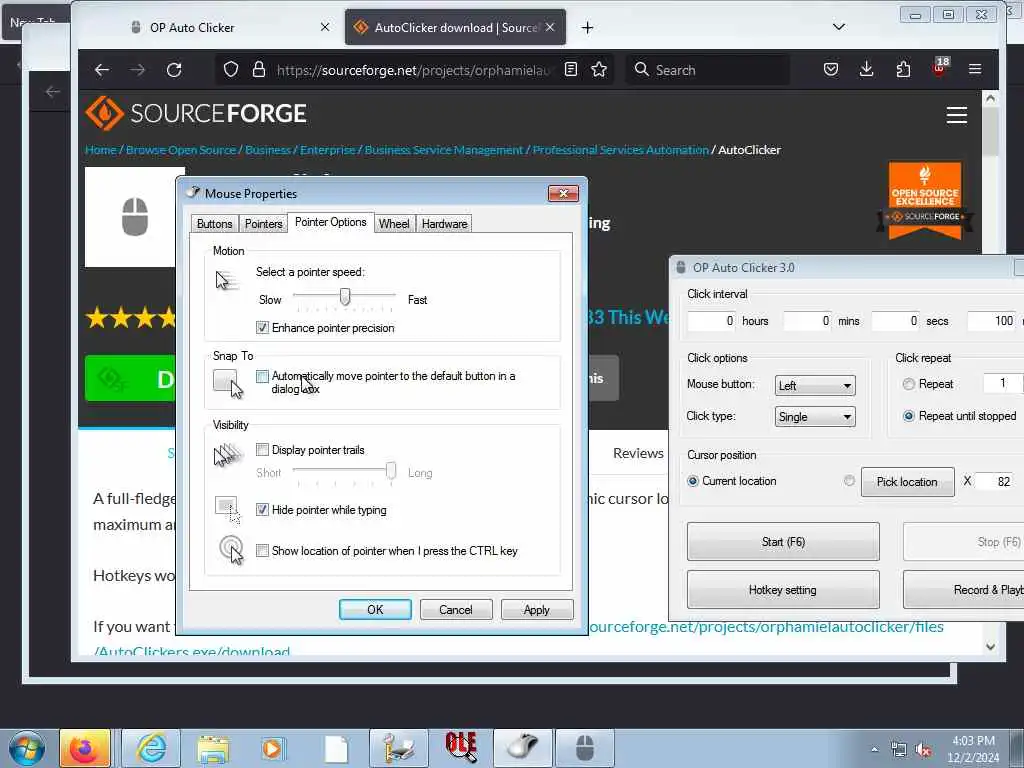Open Firefox from the taskbar
This screenshot has width=1024, height=768.
84,748
